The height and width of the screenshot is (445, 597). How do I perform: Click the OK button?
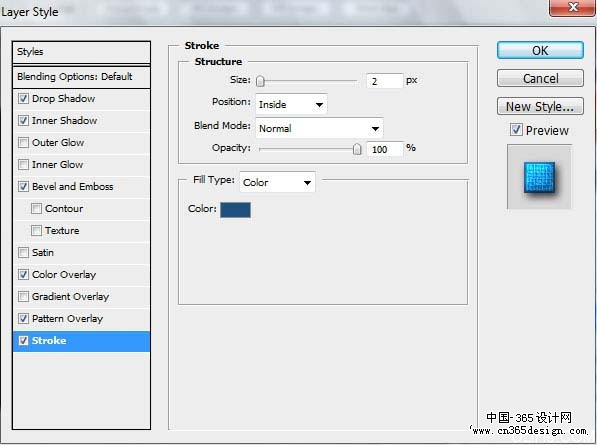540,50
